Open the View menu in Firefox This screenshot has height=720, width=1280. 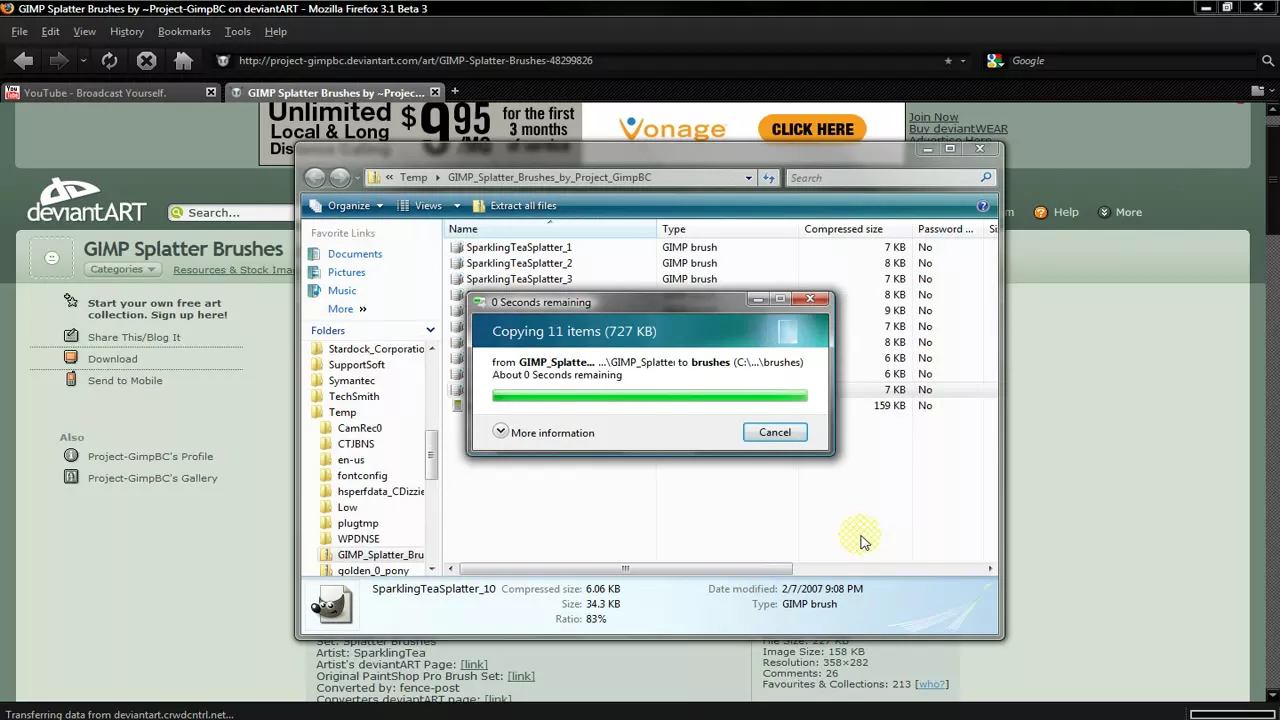click(84, 32)
